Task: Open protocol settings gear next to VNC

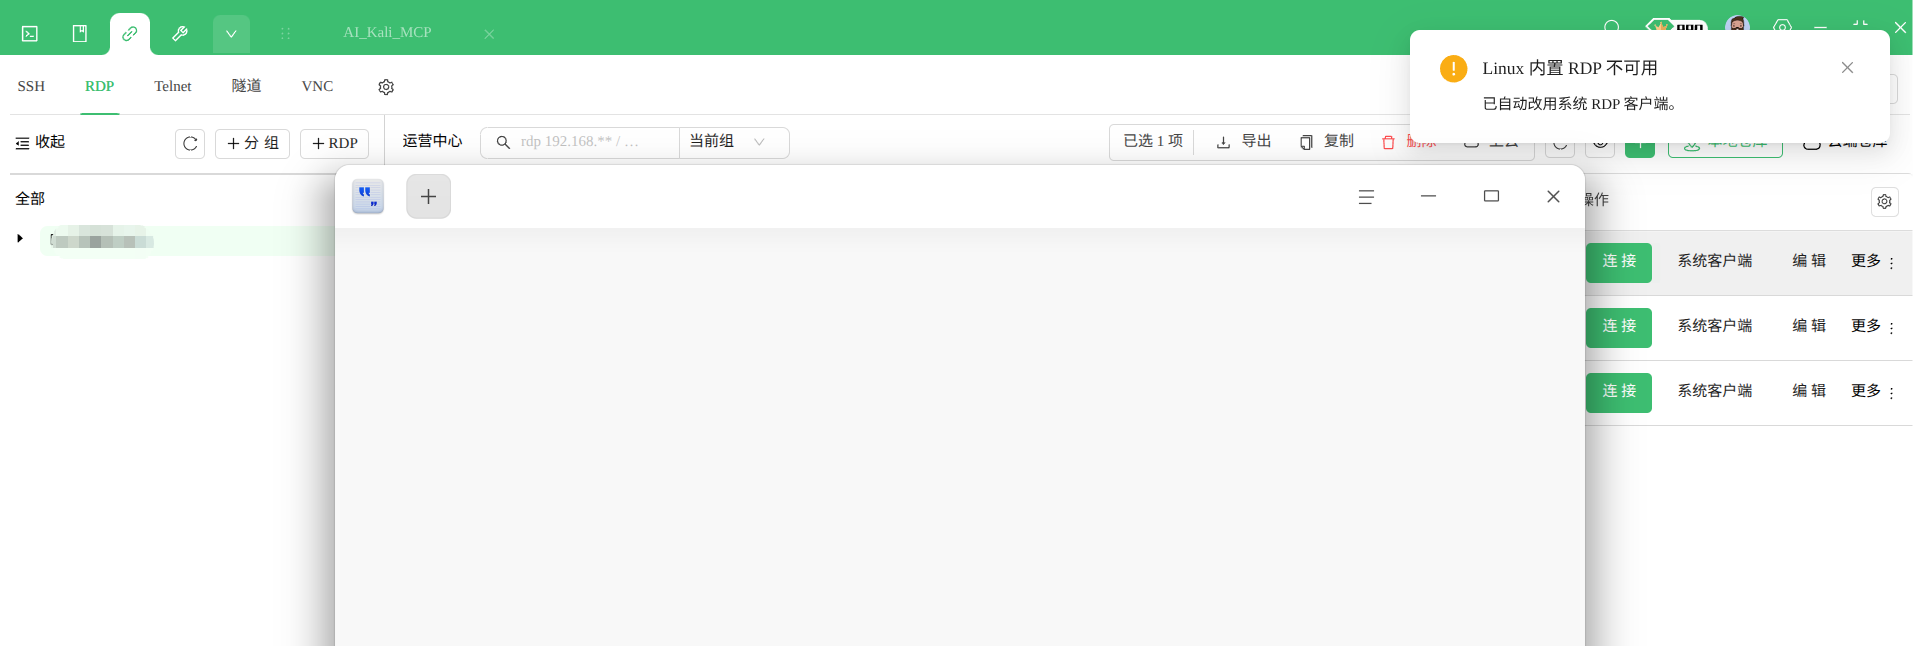Action: tap(386, 87)
